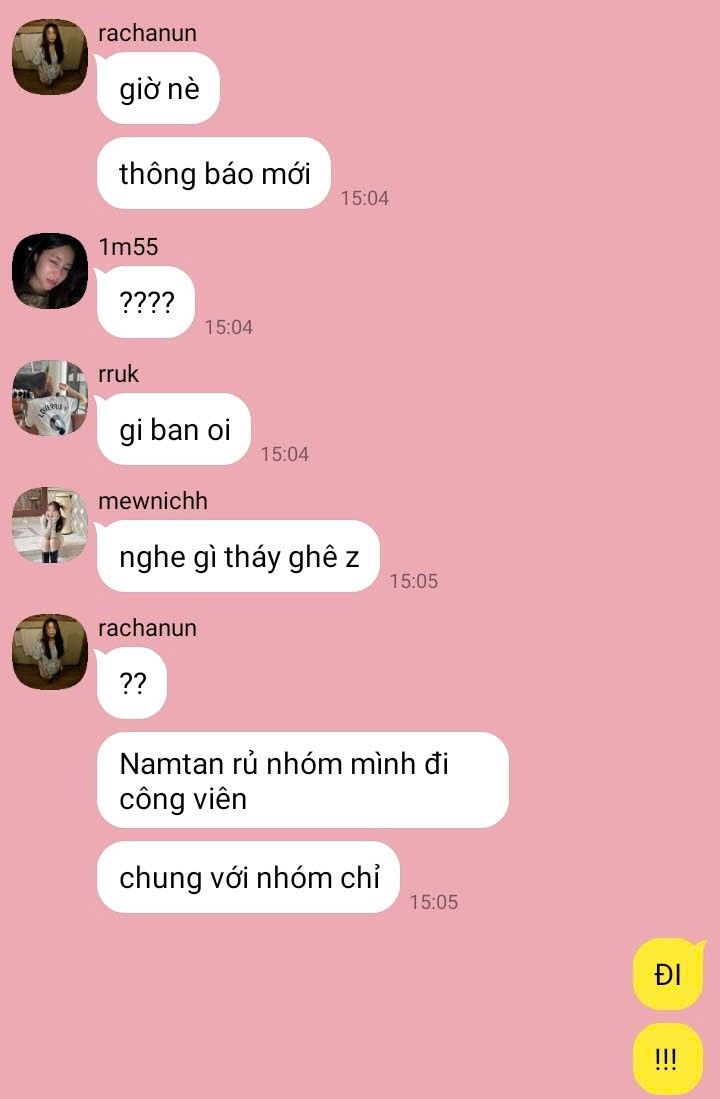Select the "giờ nè" message bubble
The image size is (720, 1099).
(158, 88)
